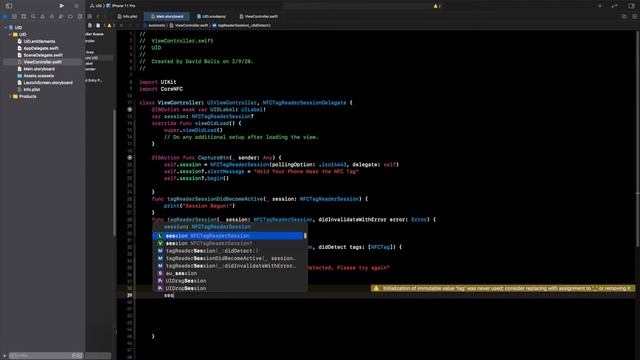Viewport: 640px width, 360px height.
Task: Add a new file with the plus button
Action: click(x=4, y=356)
